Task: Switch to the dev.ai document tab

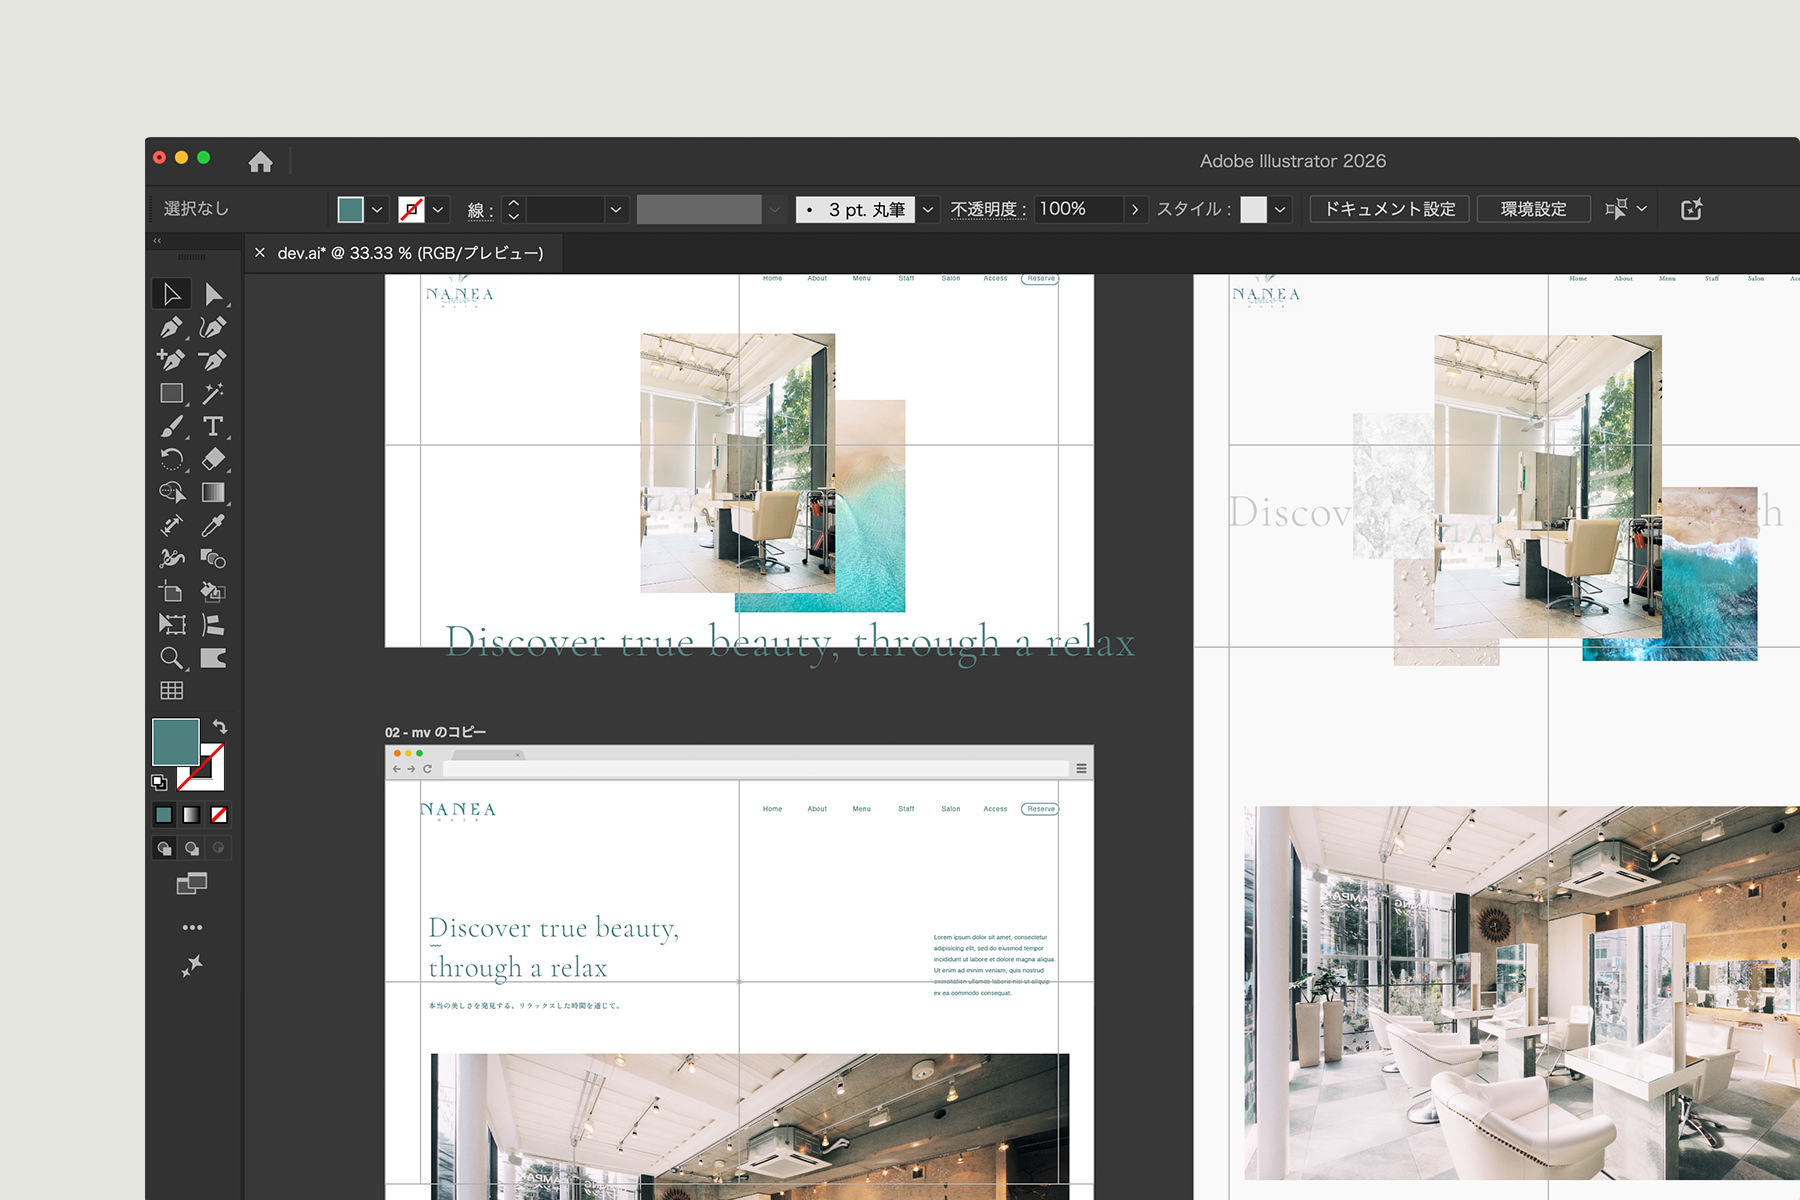Action: (x=410, y=253)
